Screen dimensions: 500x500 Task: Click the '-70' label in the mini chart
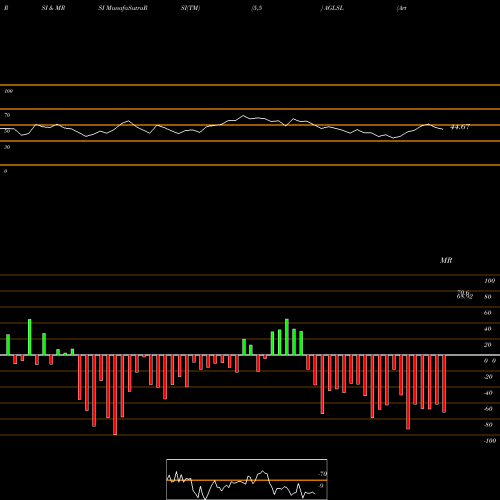tap(323, 474)
